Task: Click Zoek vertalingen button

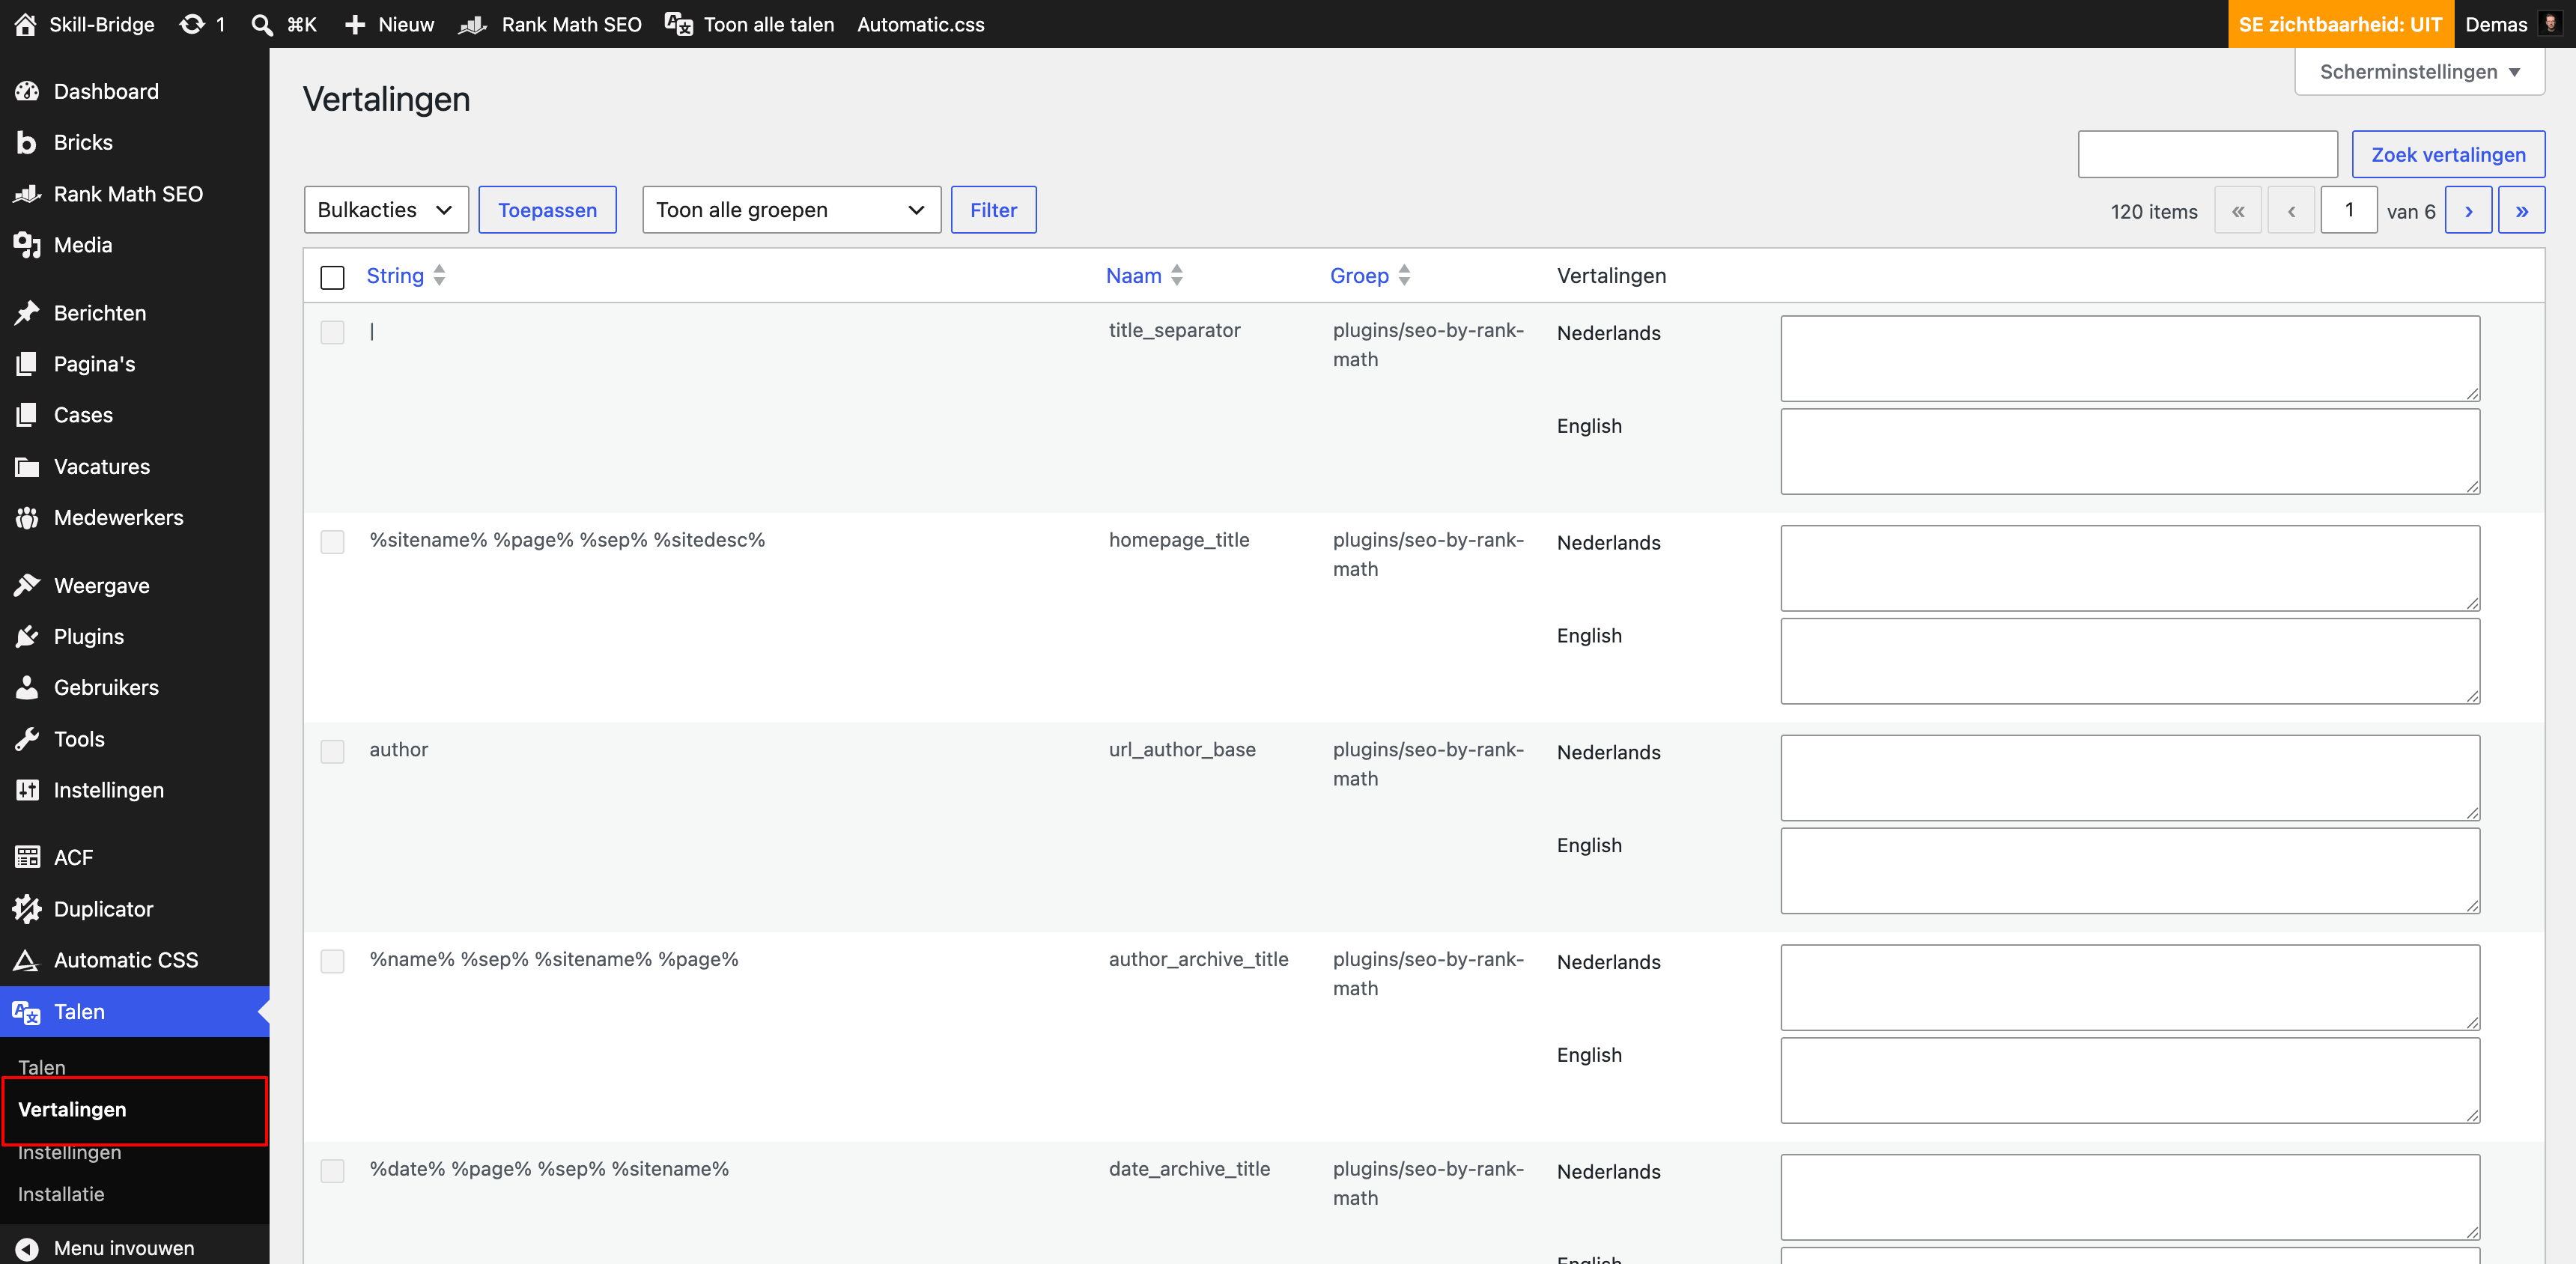Action: pos(2448,154)
